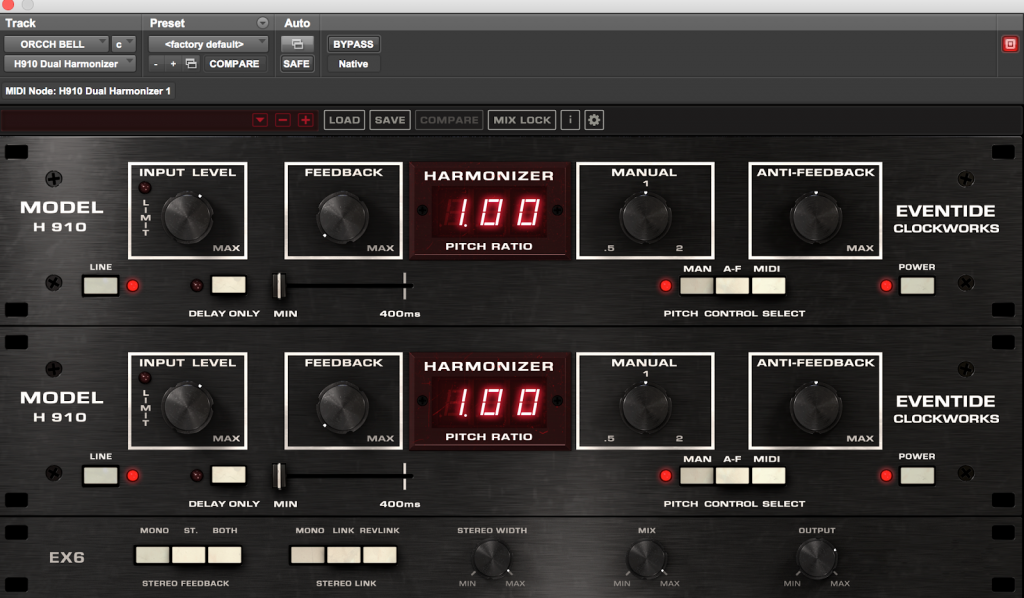Click the lower unit's Anti-Feedback knob
Viewport: 1024px width, 598px height.
point(816,407)
